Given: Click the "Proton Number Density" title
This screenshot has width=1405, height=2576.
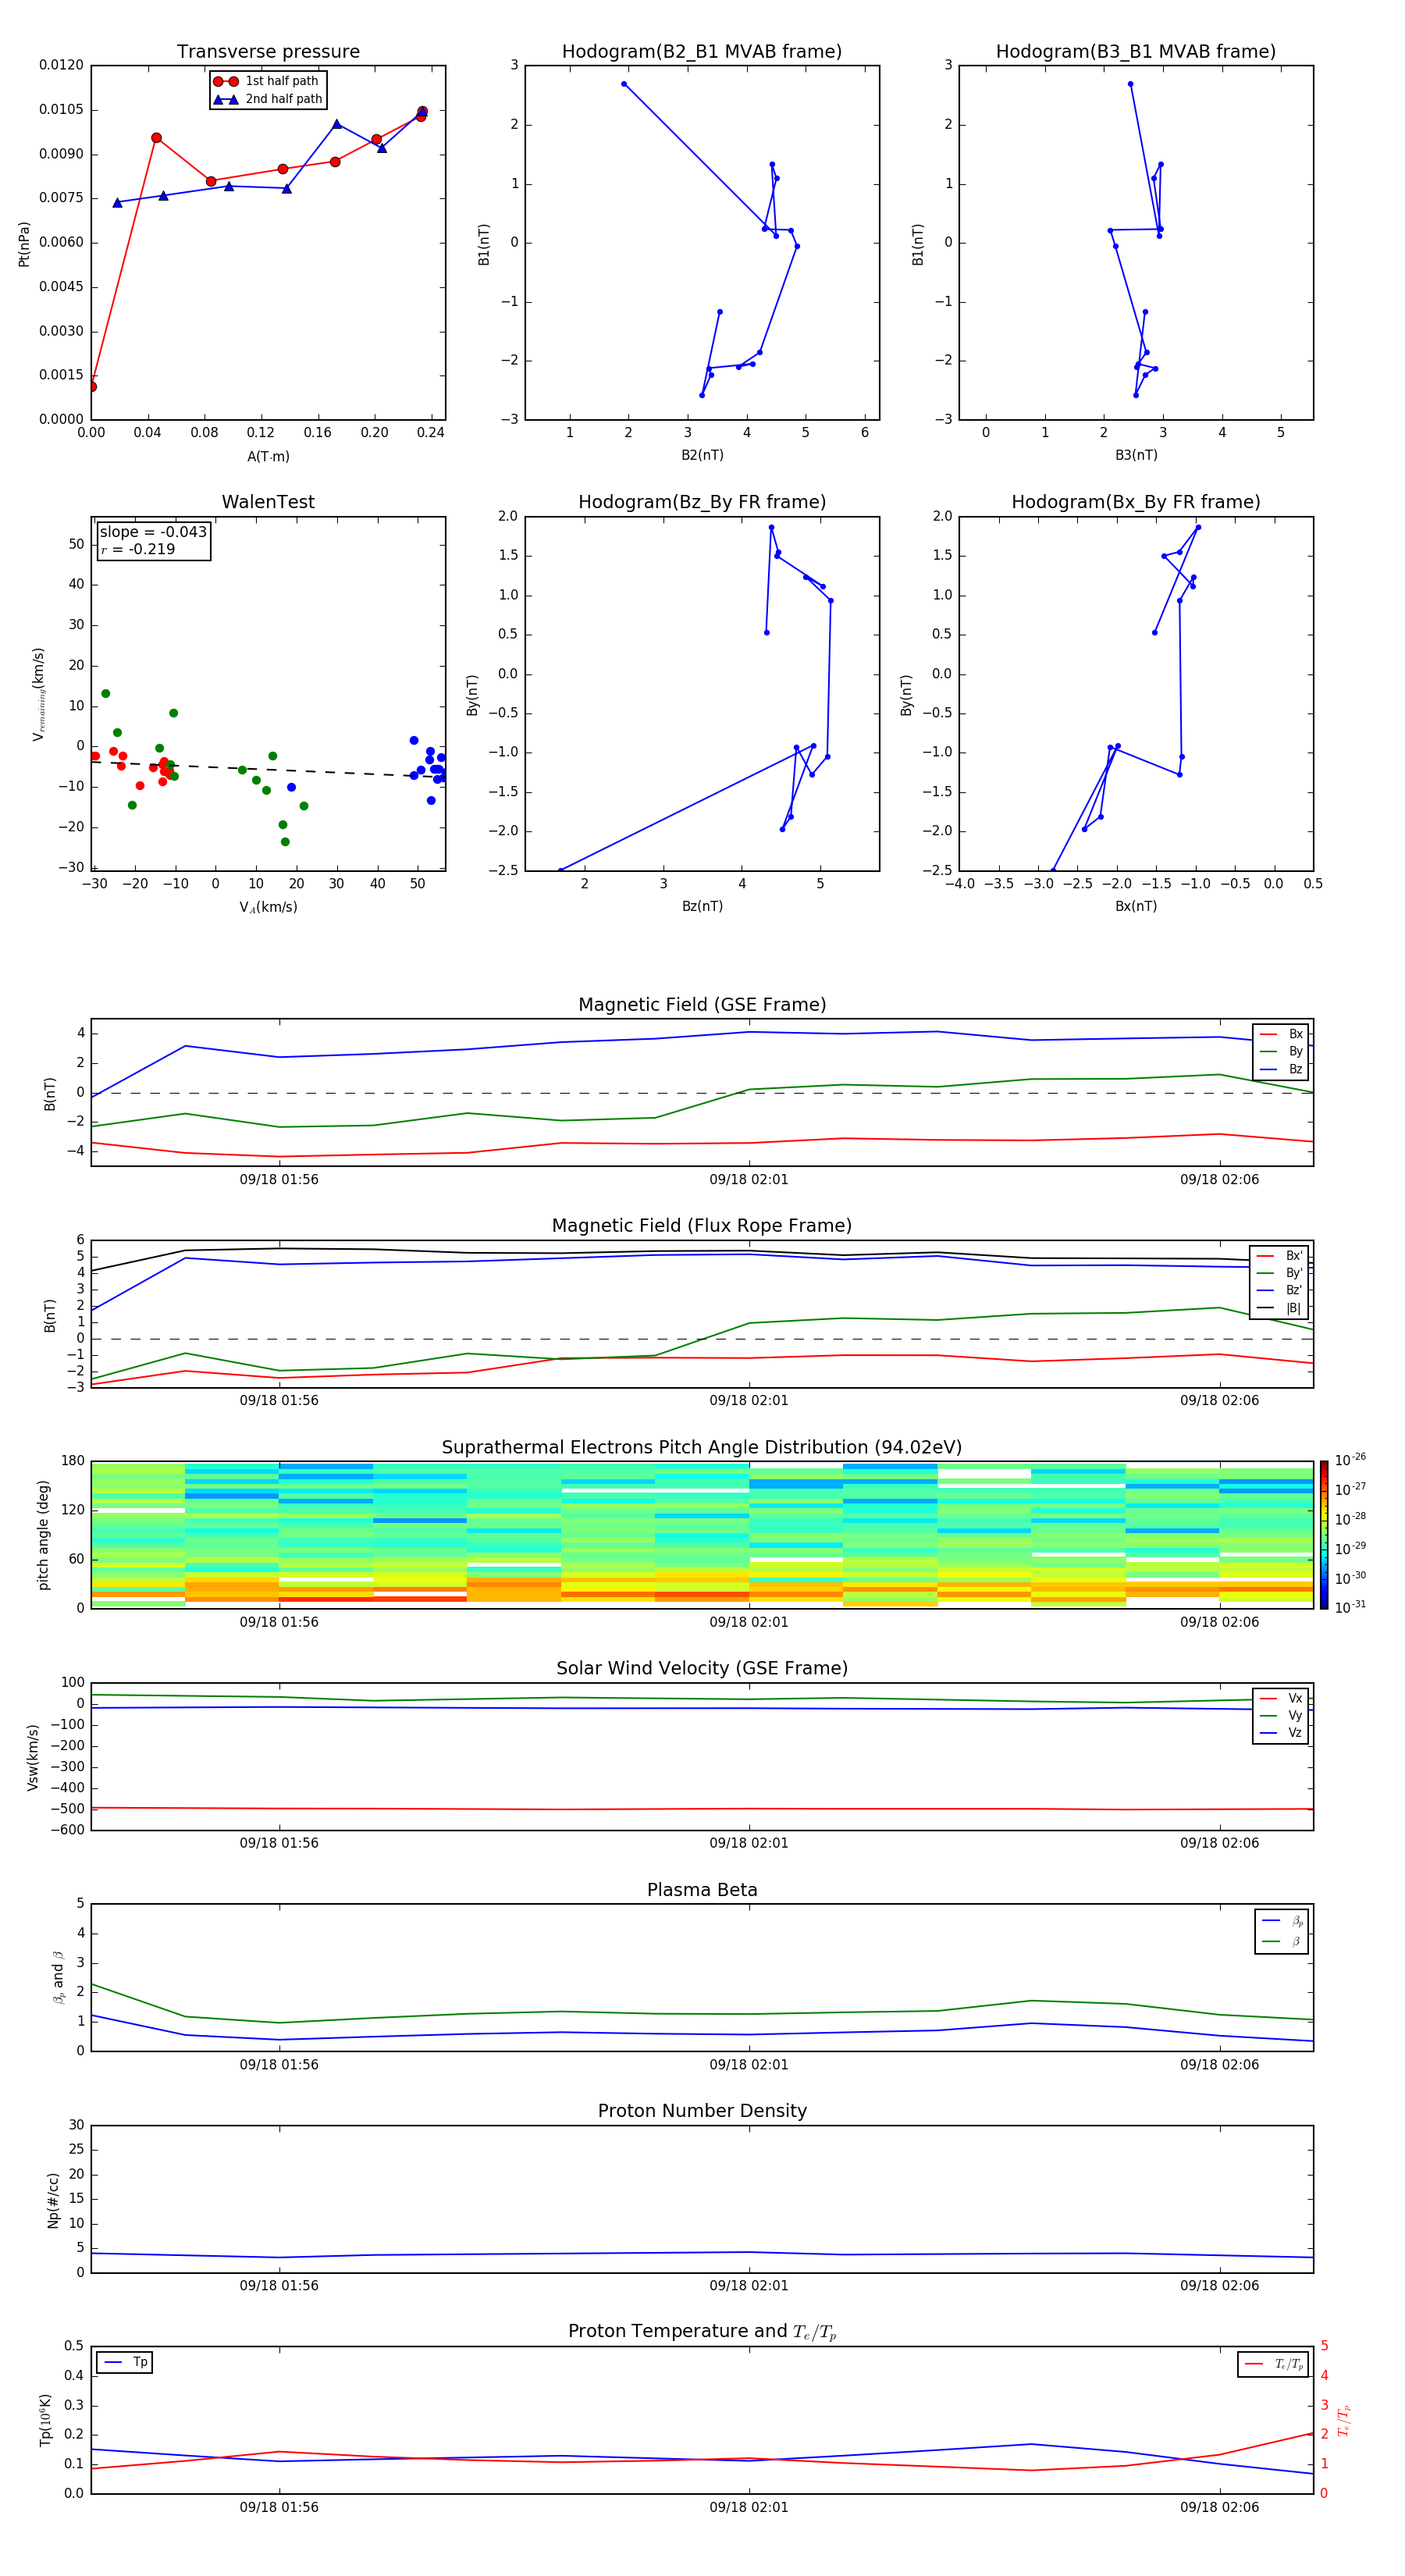Looking at the screenshot, I should tap(702, 2111).
